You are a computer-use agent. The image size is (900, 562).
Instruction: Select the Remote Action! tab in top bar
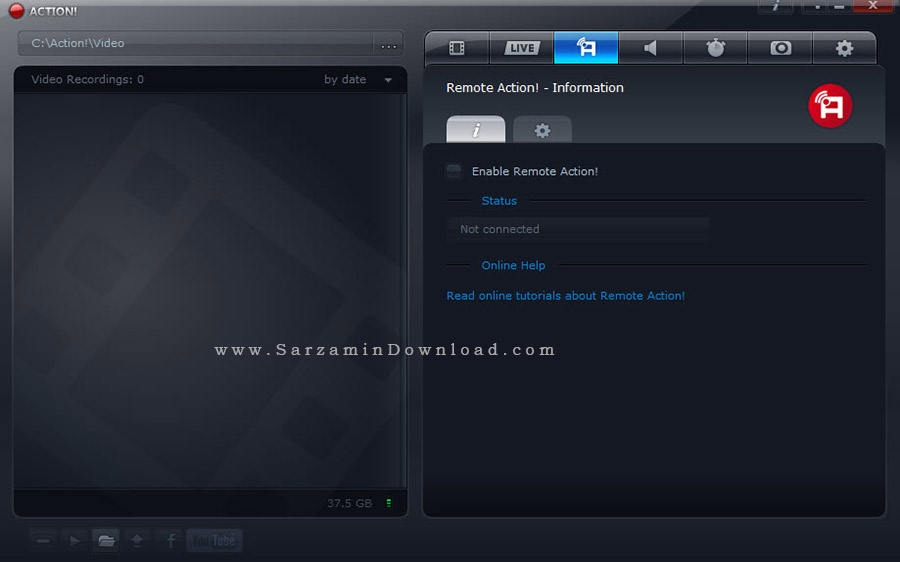tap(586, 48)
